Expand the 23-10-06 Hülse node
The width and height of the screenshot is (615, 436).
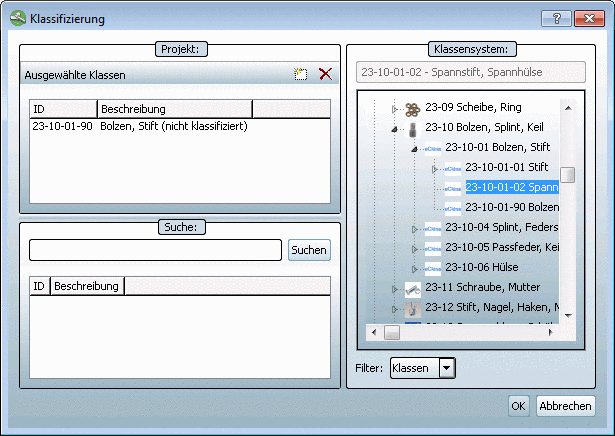pos(415,269)
